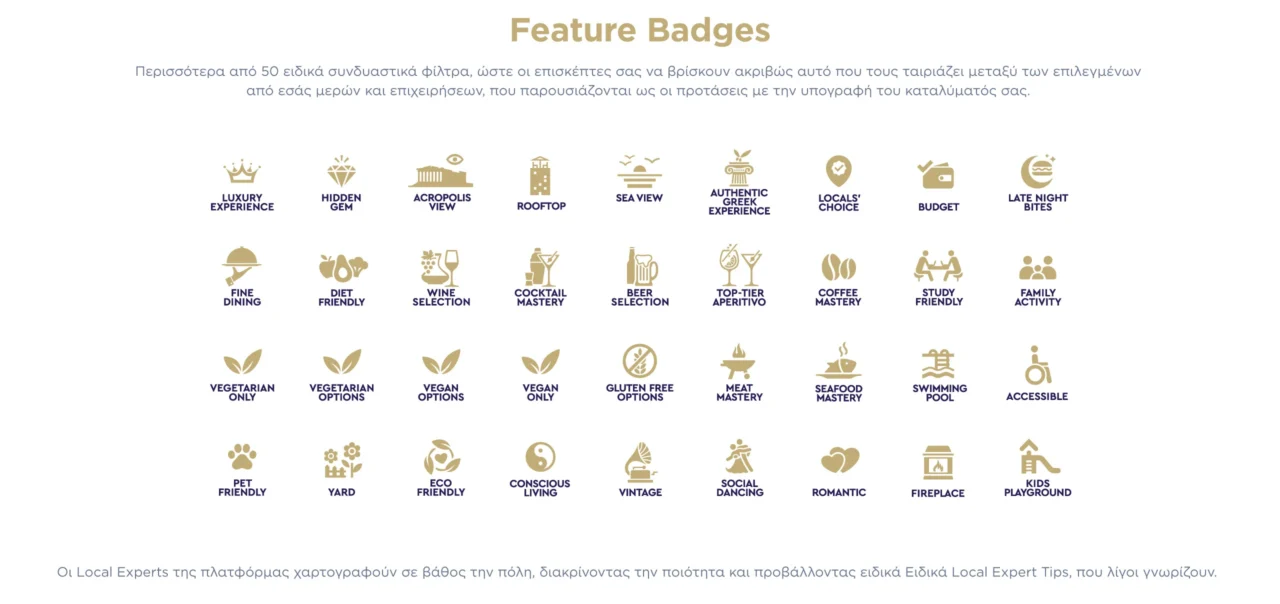
Task: Click the Gluten Free Options icon
Action: point(640,361)
